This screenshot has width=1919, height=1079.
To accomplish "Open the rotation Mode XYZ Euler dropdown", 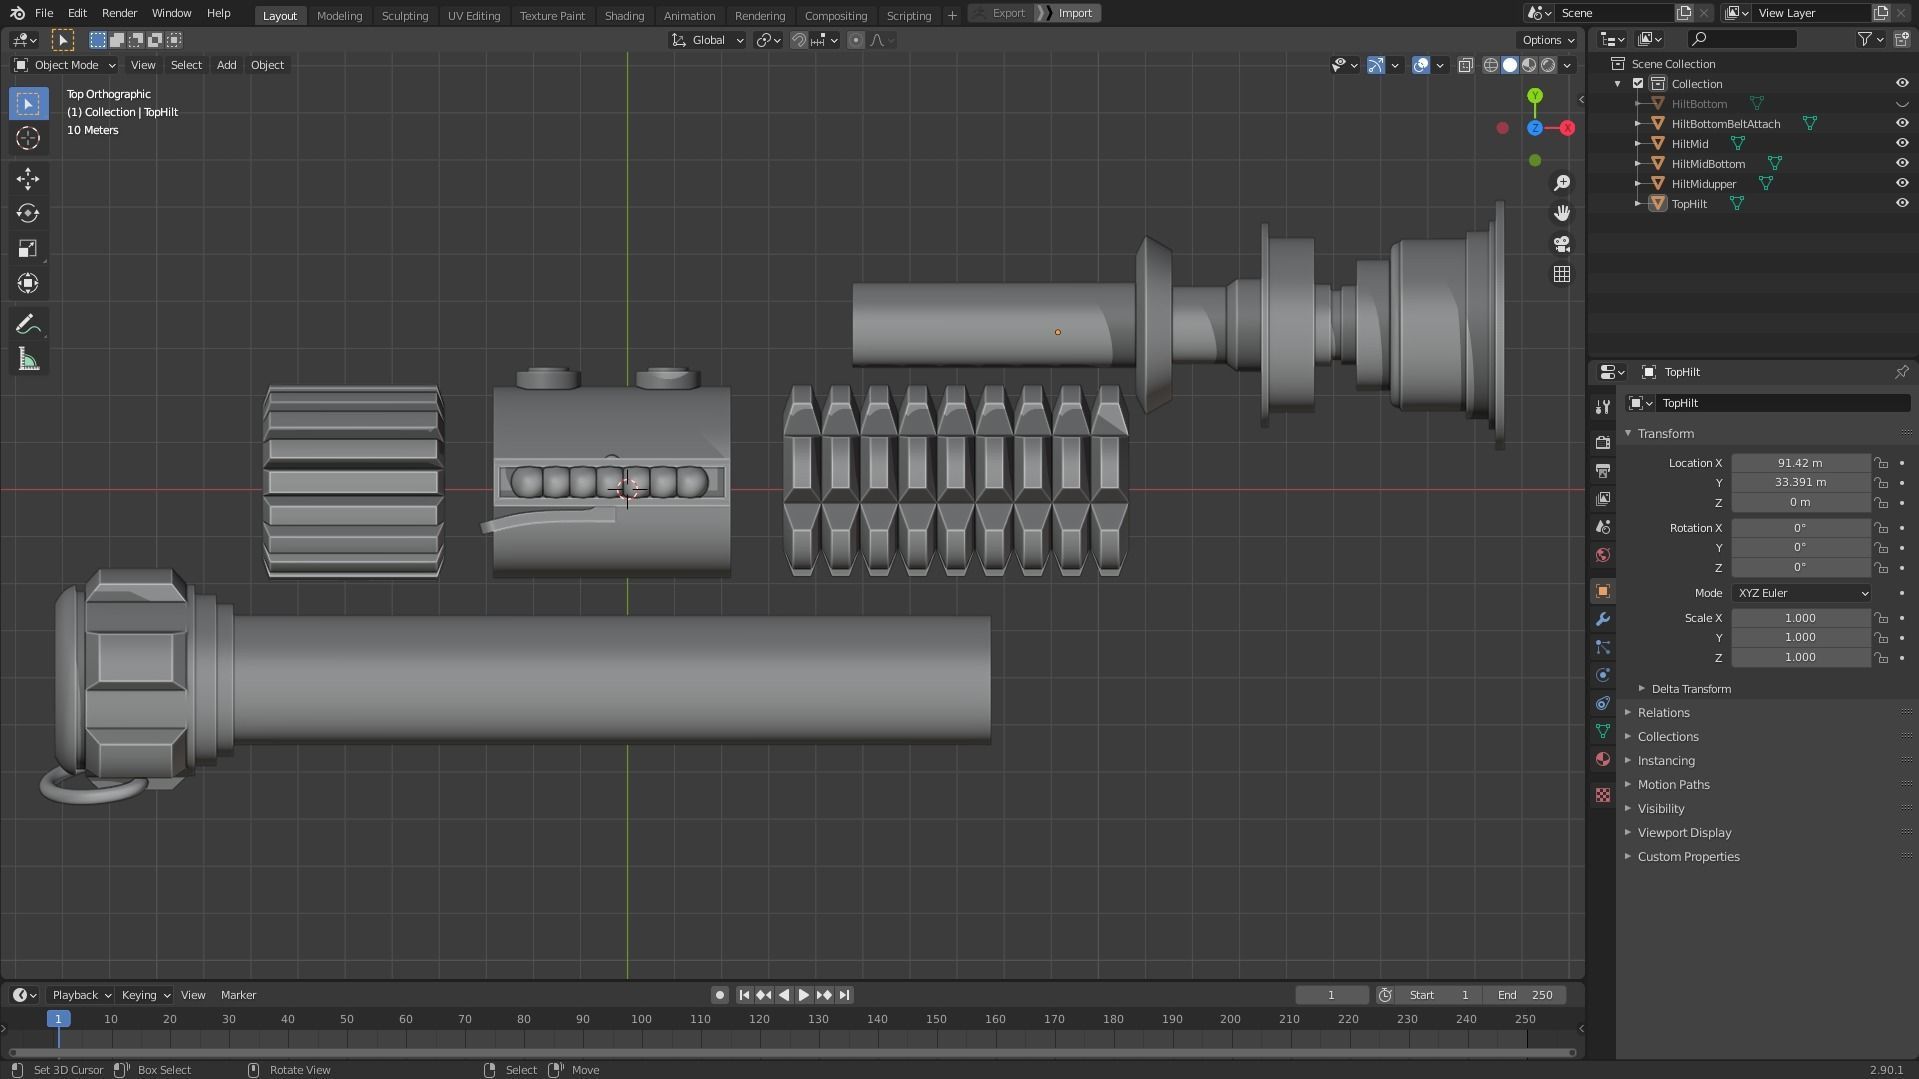I will [x=1802, y=593].
